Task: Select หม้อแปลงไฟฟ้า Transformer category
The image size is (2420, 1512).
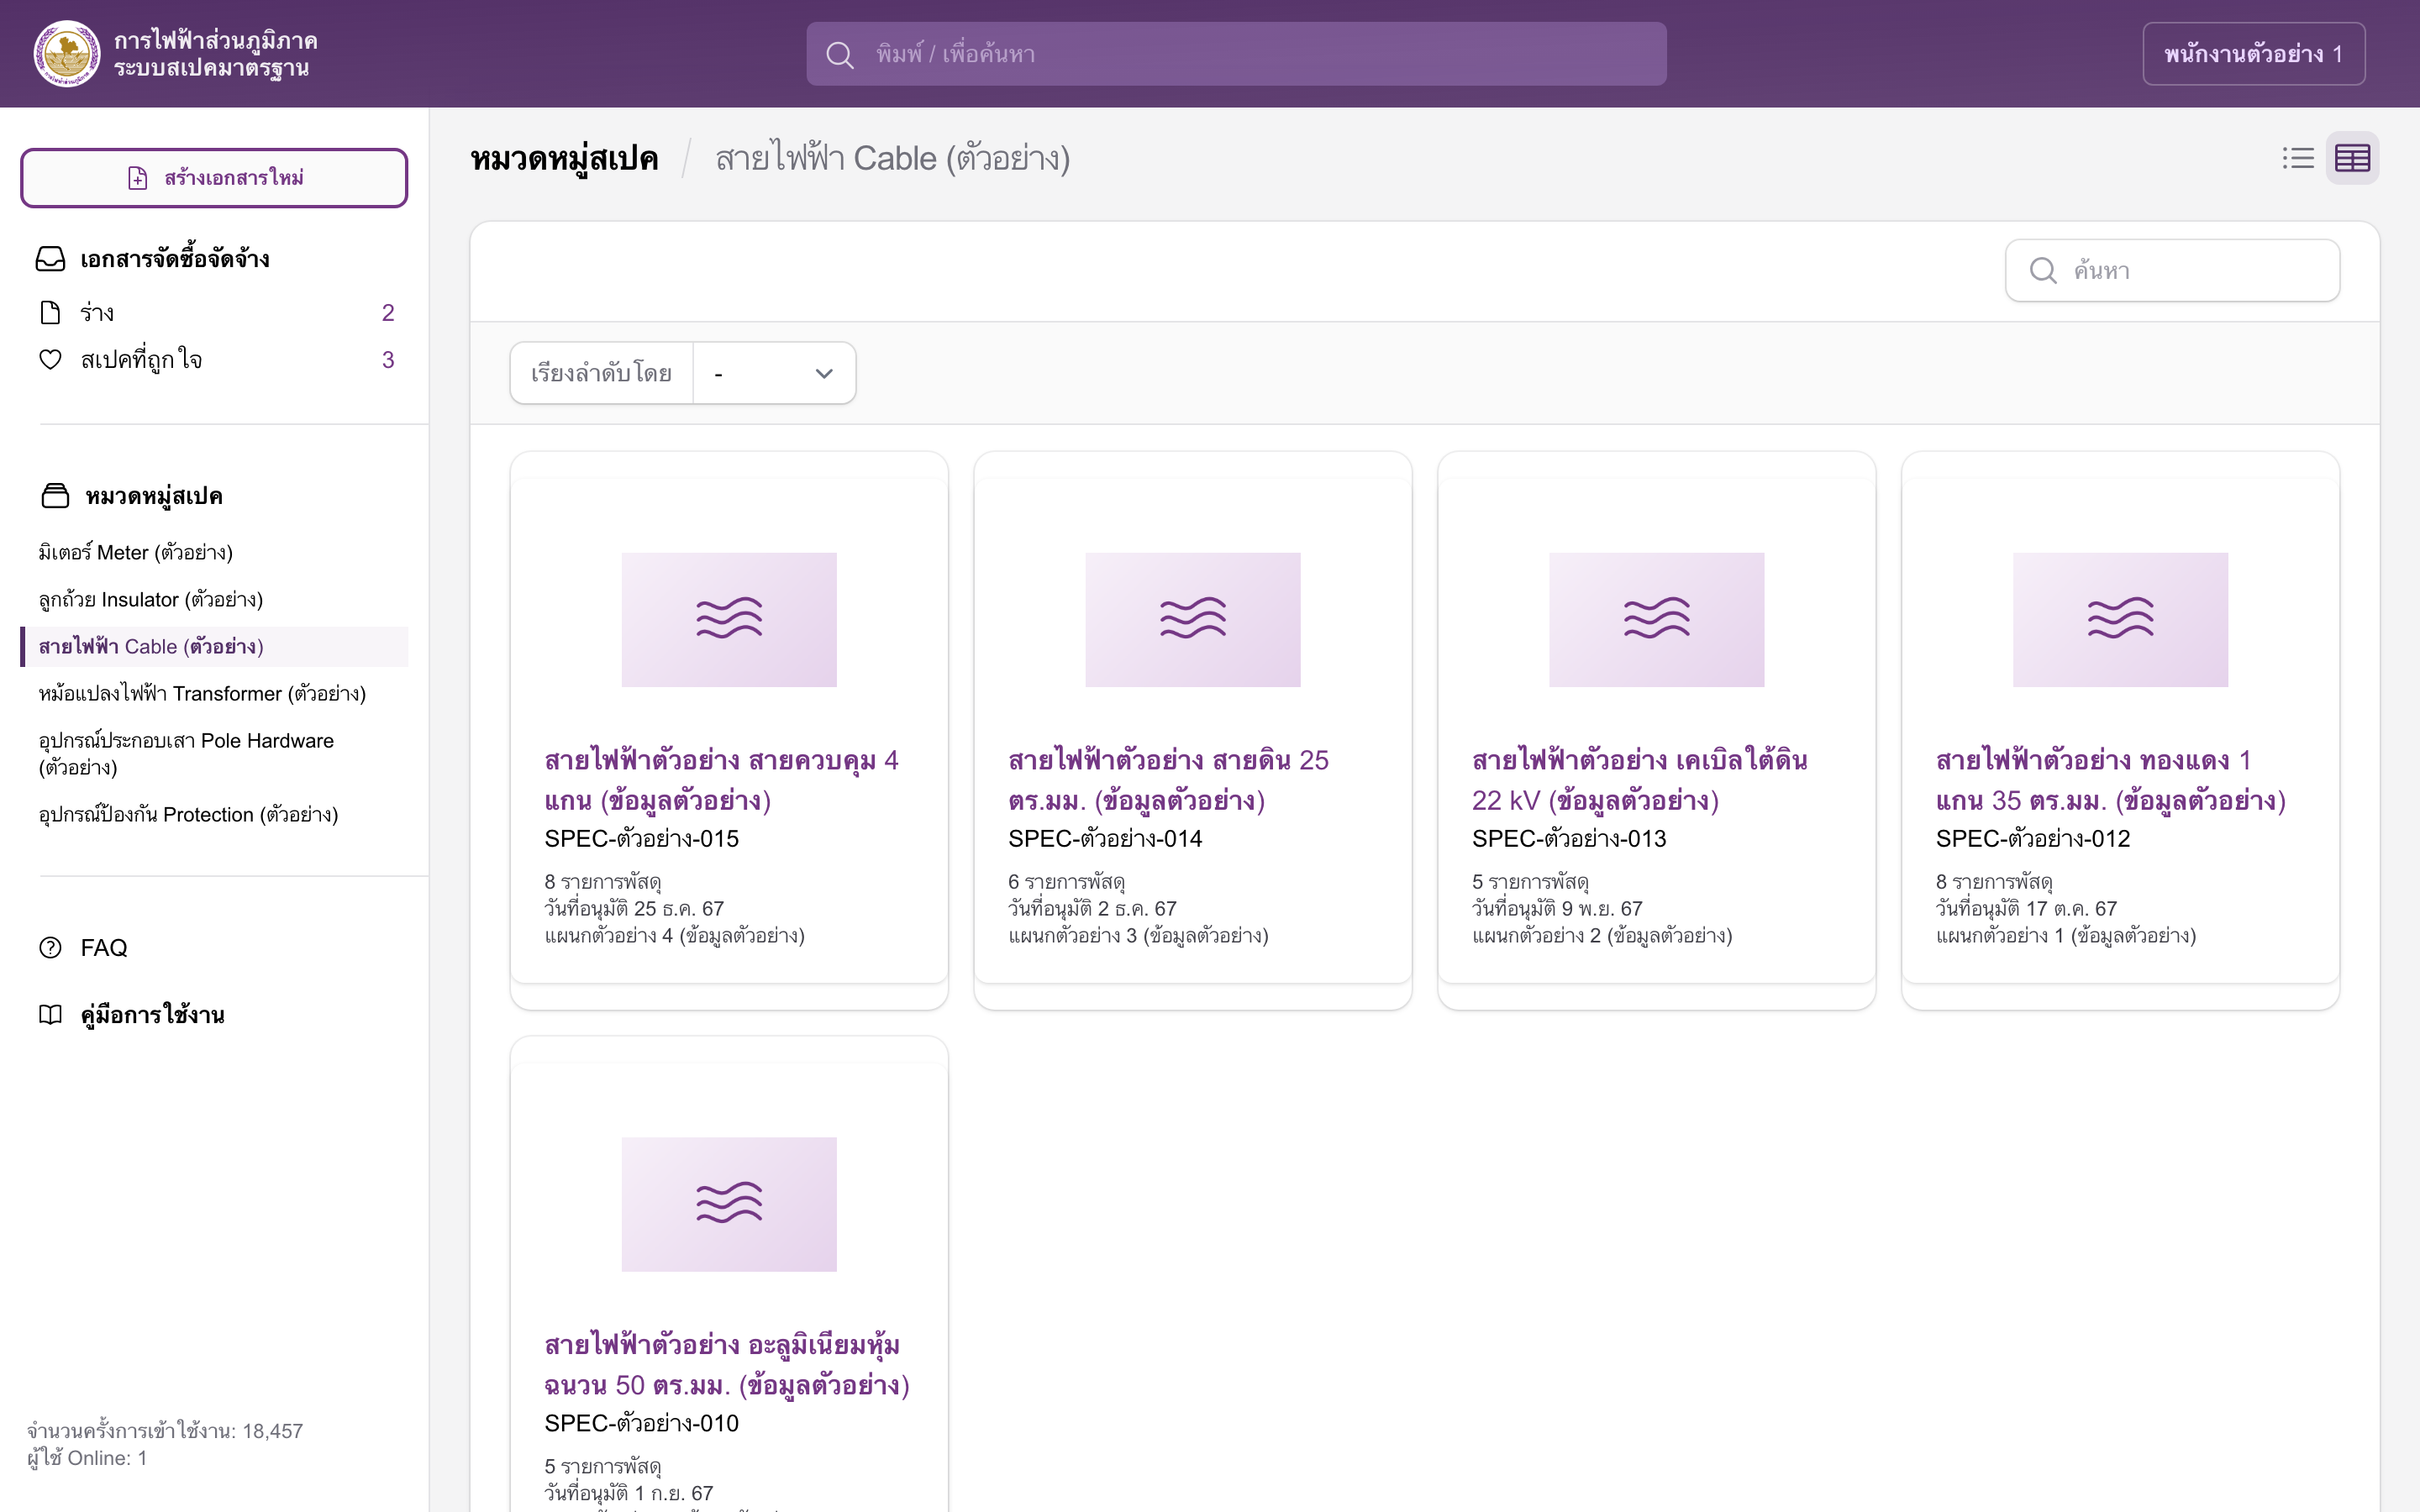Action: 202,693
